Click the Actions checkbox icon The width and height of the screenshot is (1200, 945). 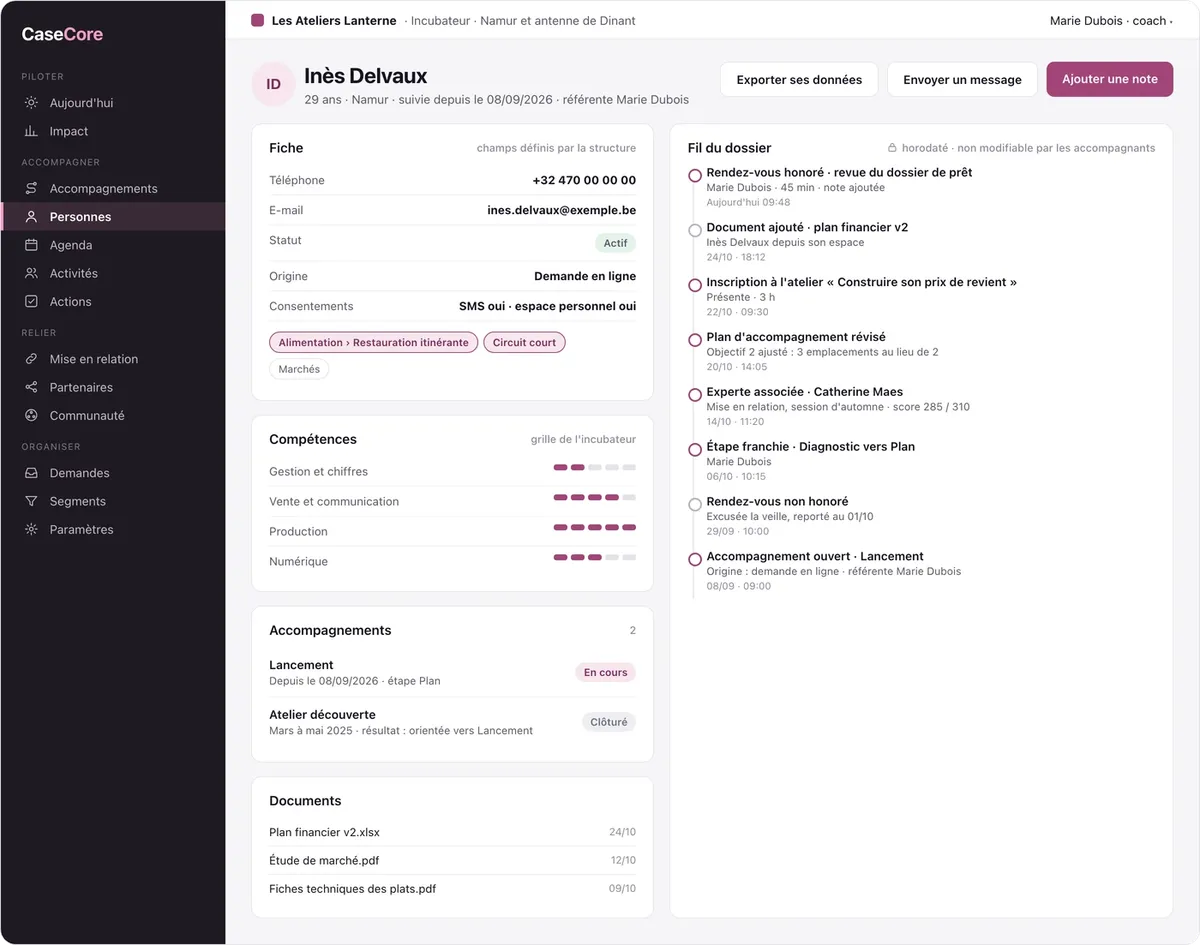(31, 301)
